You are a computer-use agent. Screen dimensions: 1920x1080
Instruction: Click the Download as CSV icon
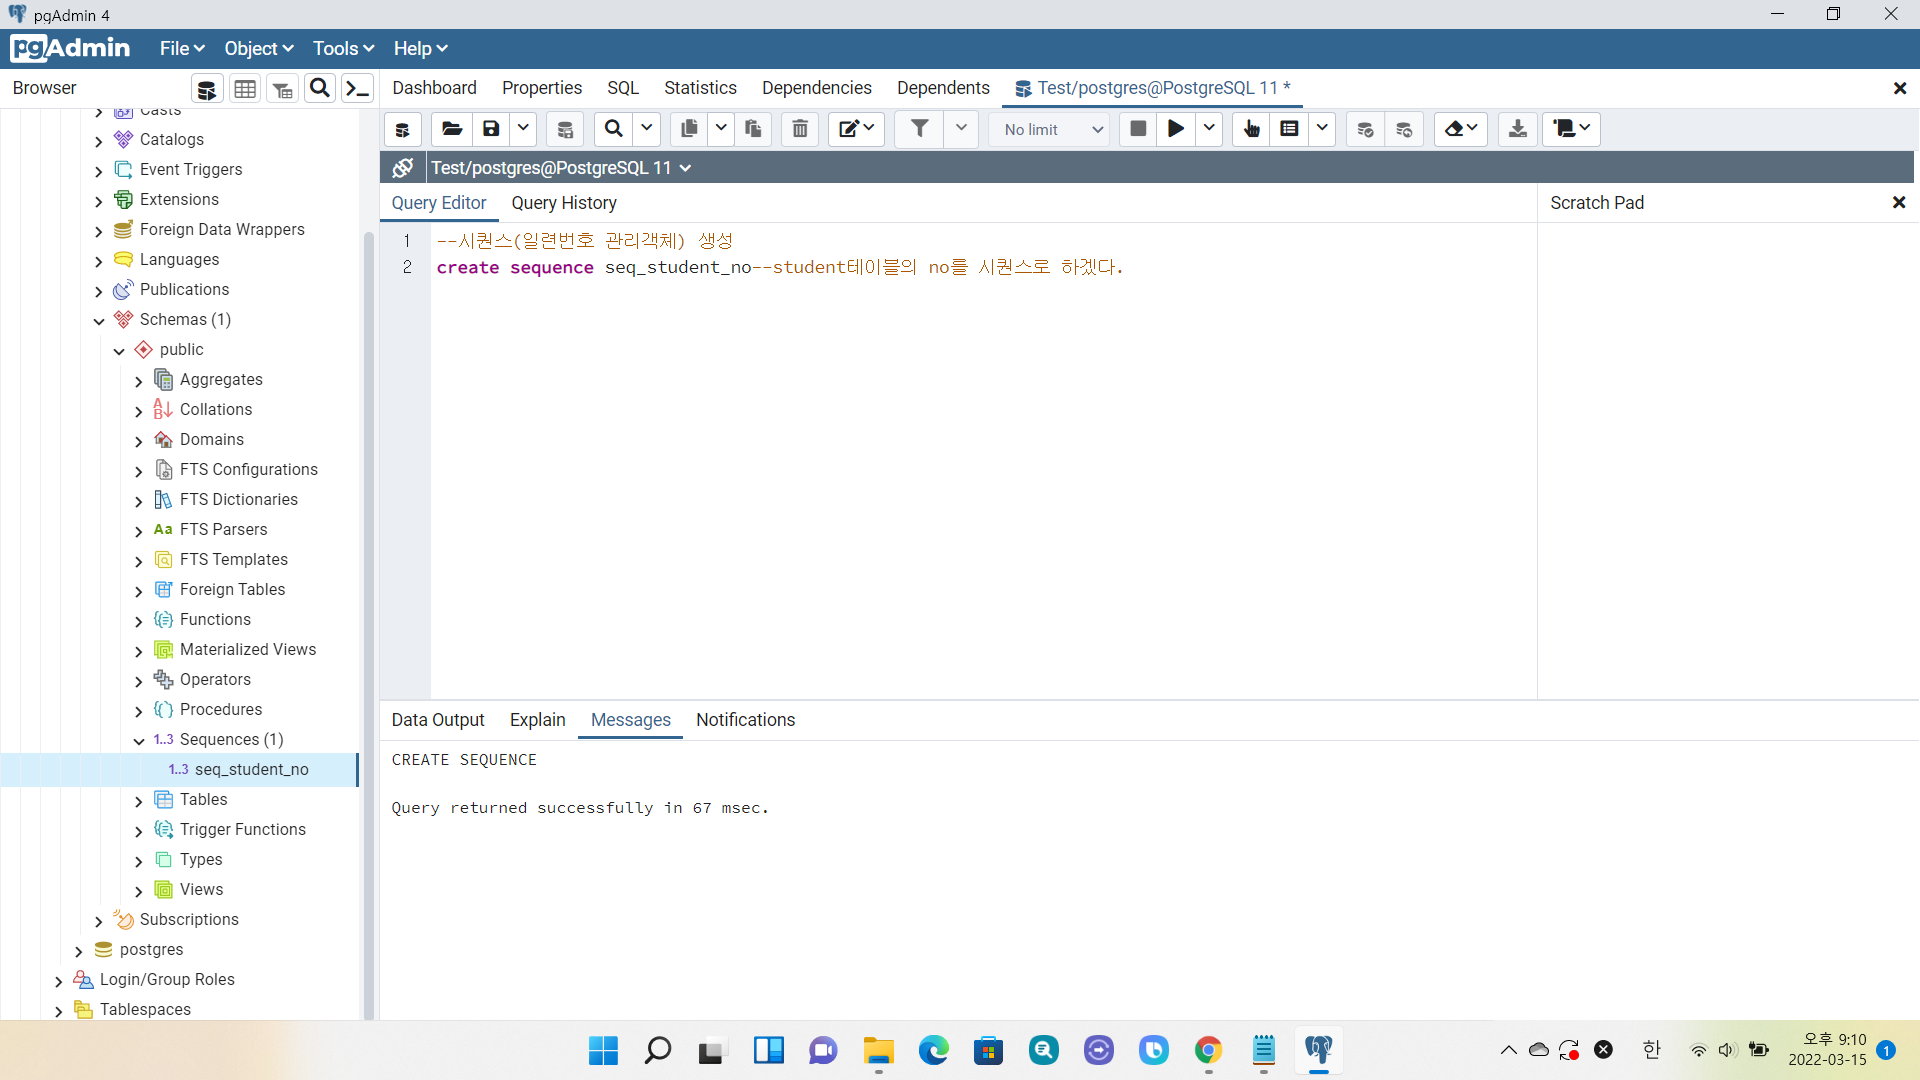point(1517,129)
